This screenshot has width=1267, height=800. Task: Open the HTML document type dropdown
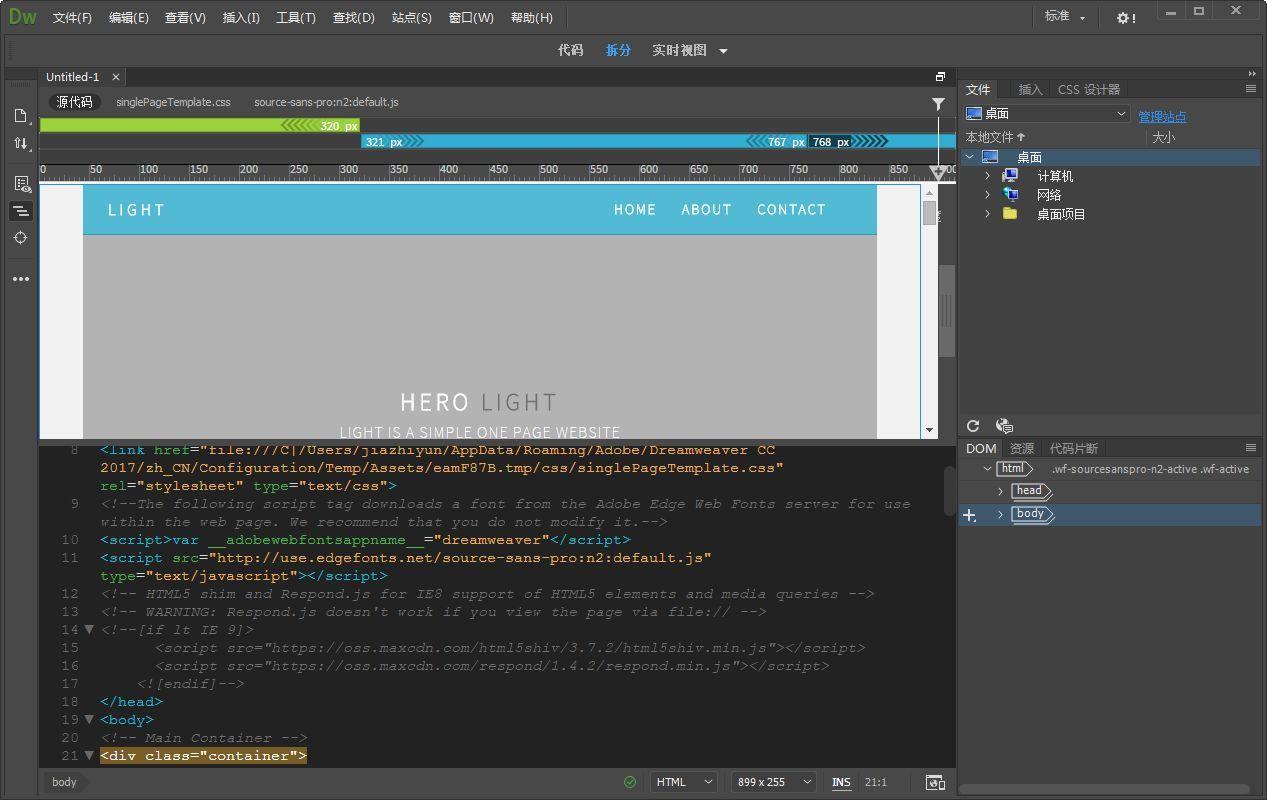[684, 782]
